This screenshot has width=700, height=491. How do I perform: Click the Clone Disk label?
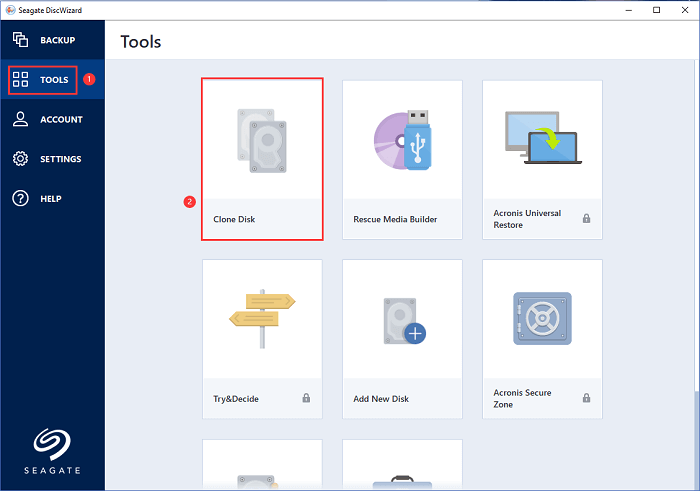pos(234,218)
